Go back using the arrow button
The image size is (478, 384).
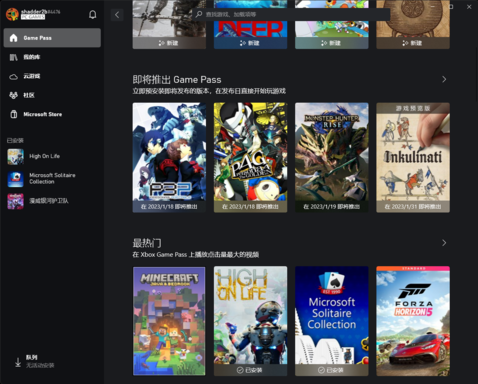(x=117, y=15)
